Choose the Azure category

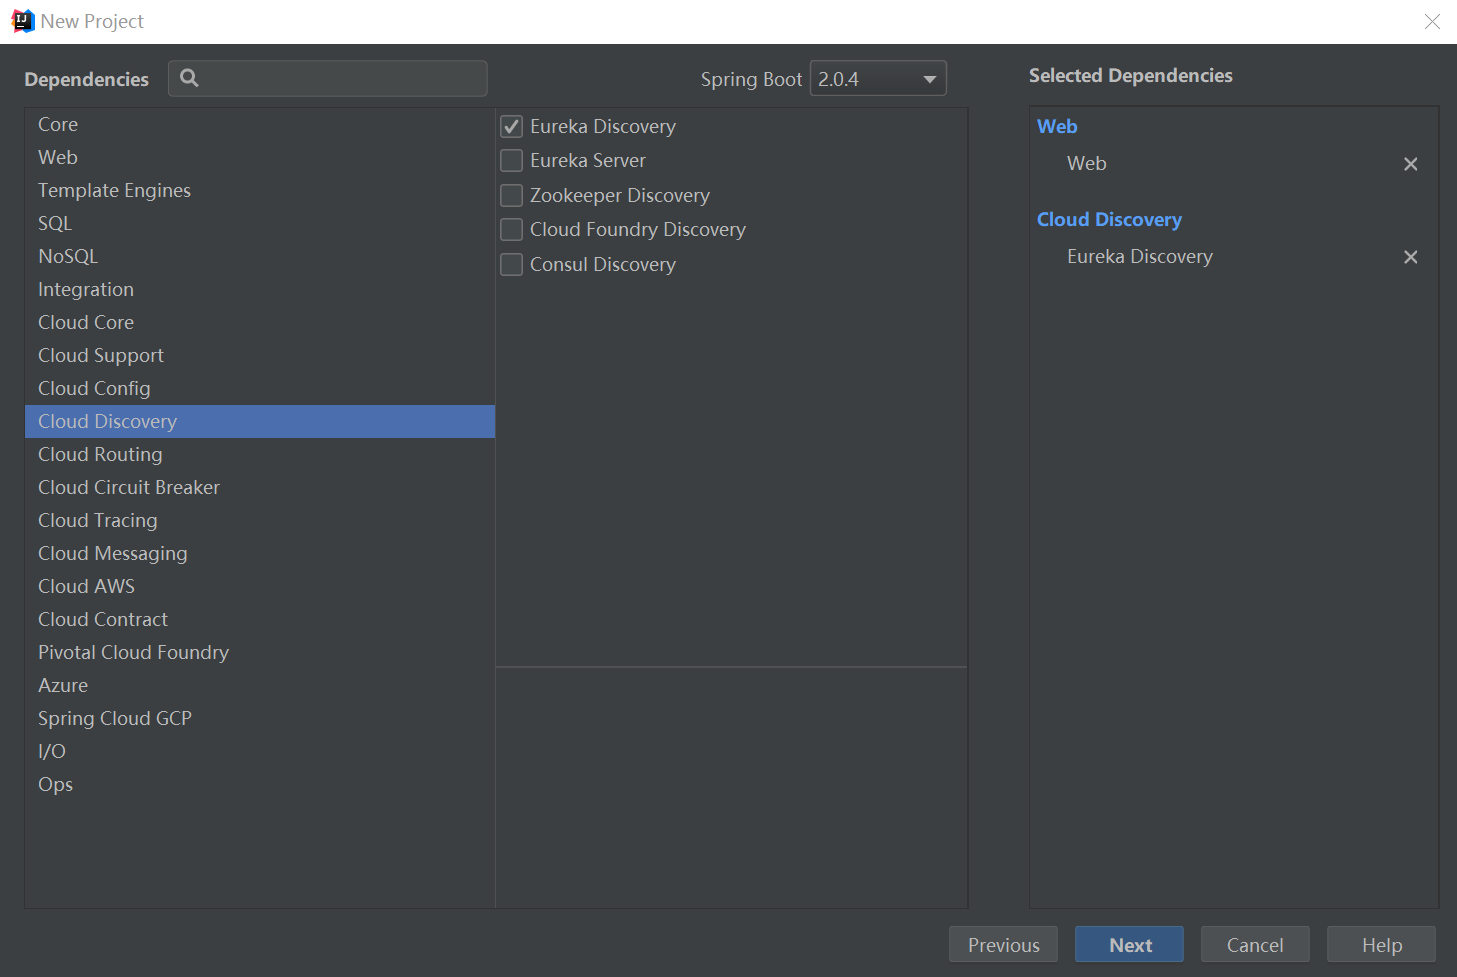click(x=260, y=685)
